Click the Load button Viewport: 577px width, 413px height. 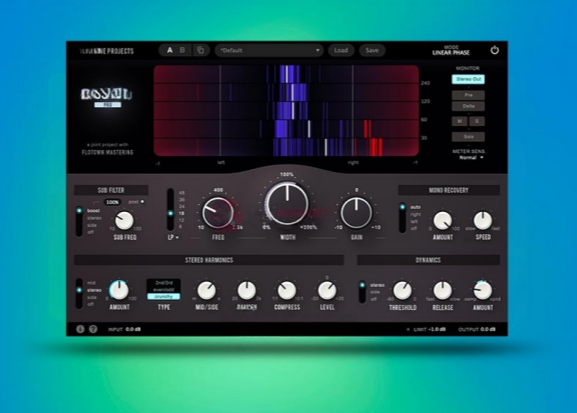341,50
